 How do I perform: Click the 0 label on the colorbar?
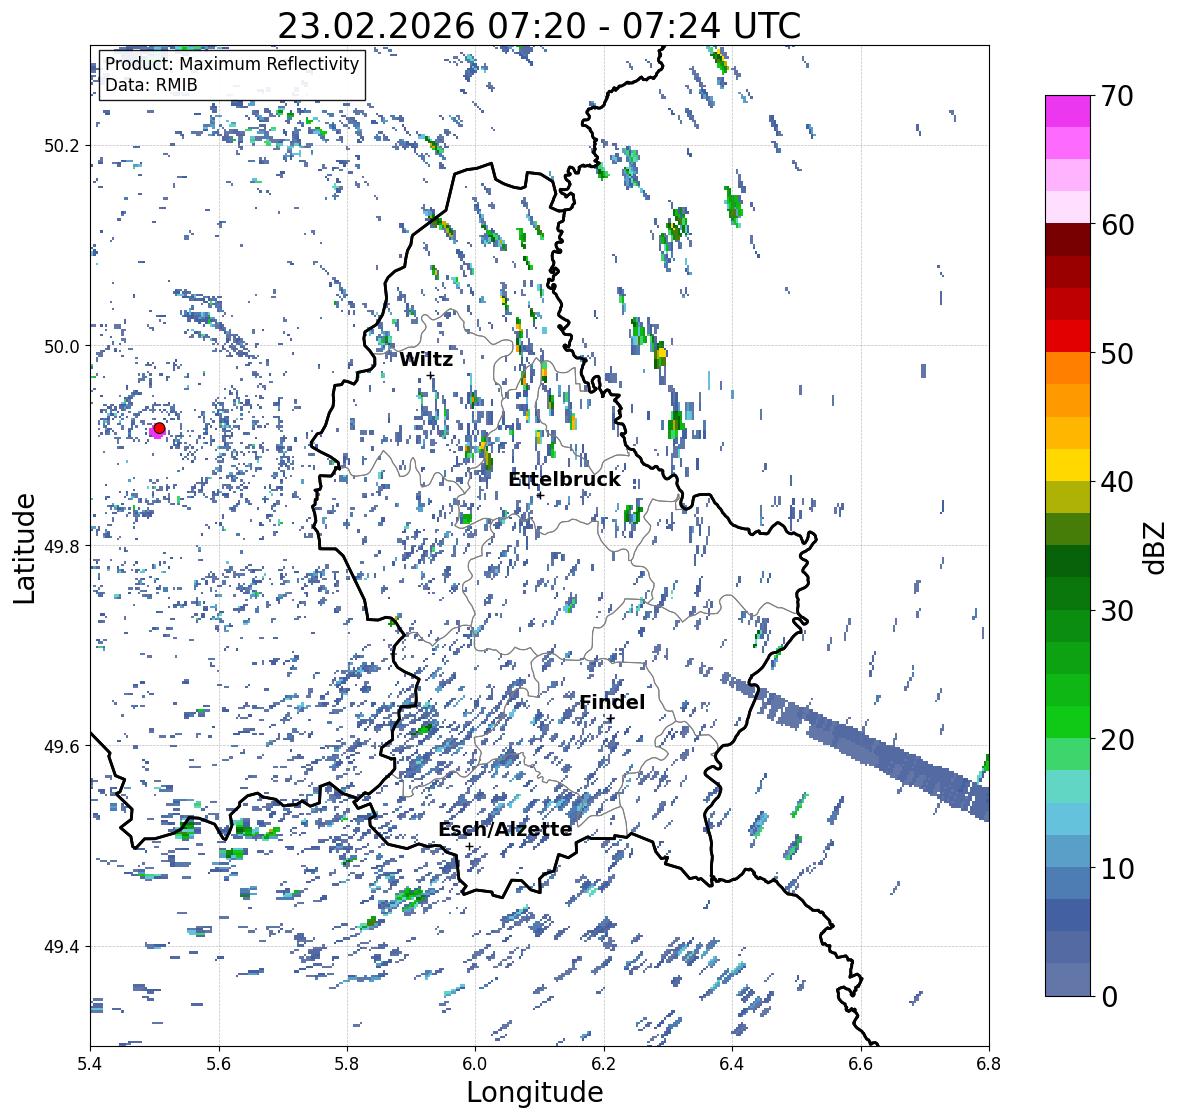coord(1109,997)
